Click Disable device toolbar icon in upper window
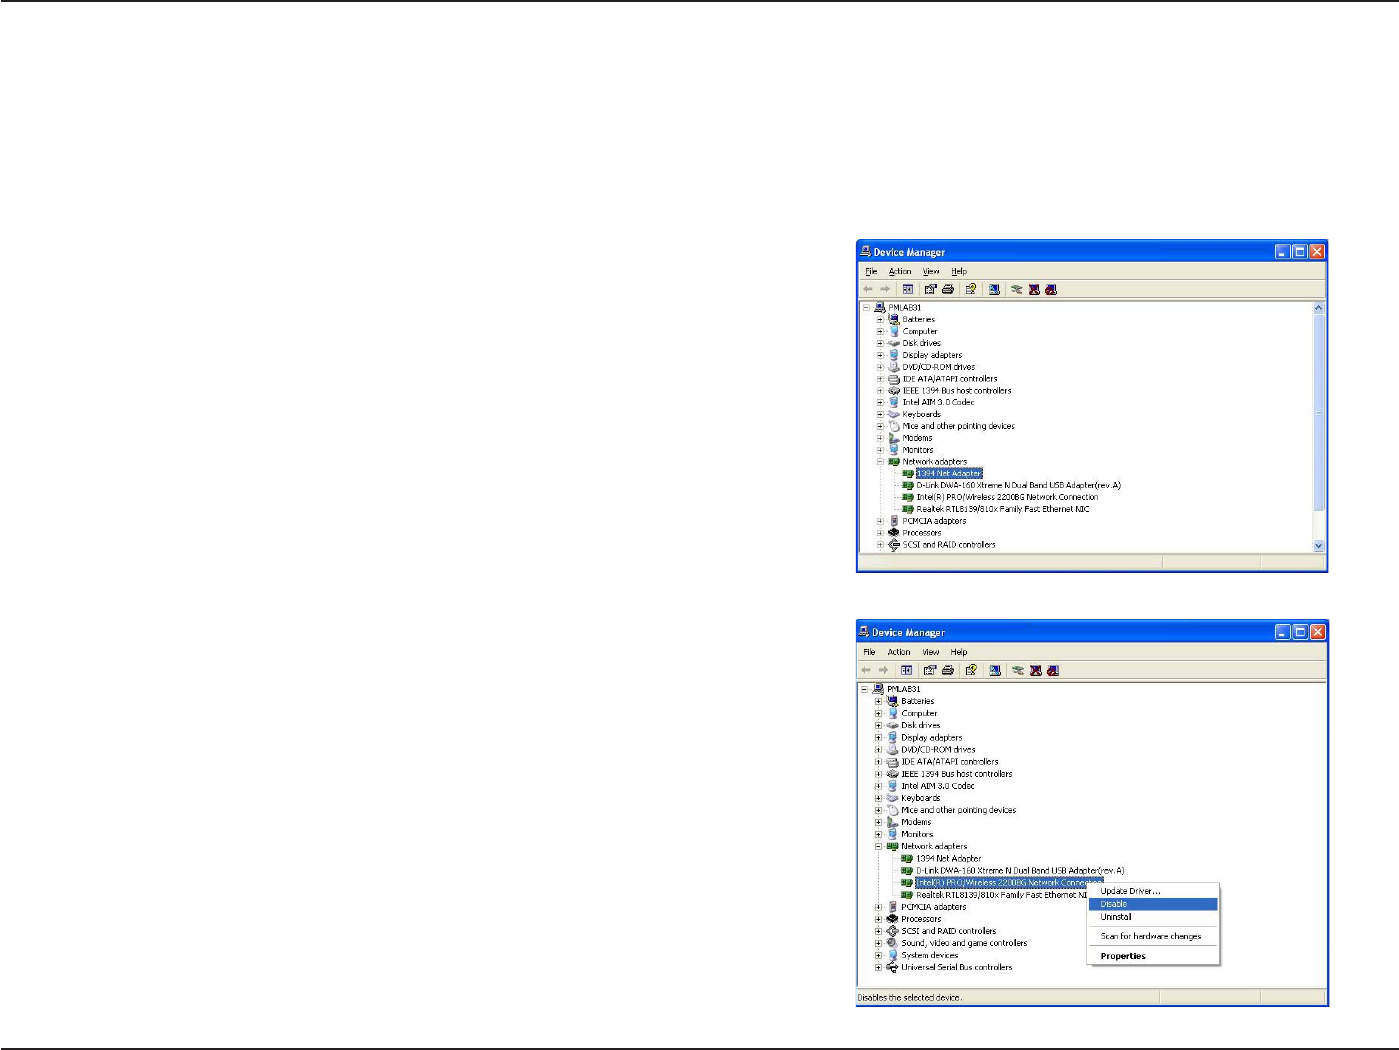The height and width of the screenshot is (1050, 1399). [1051, 289]
